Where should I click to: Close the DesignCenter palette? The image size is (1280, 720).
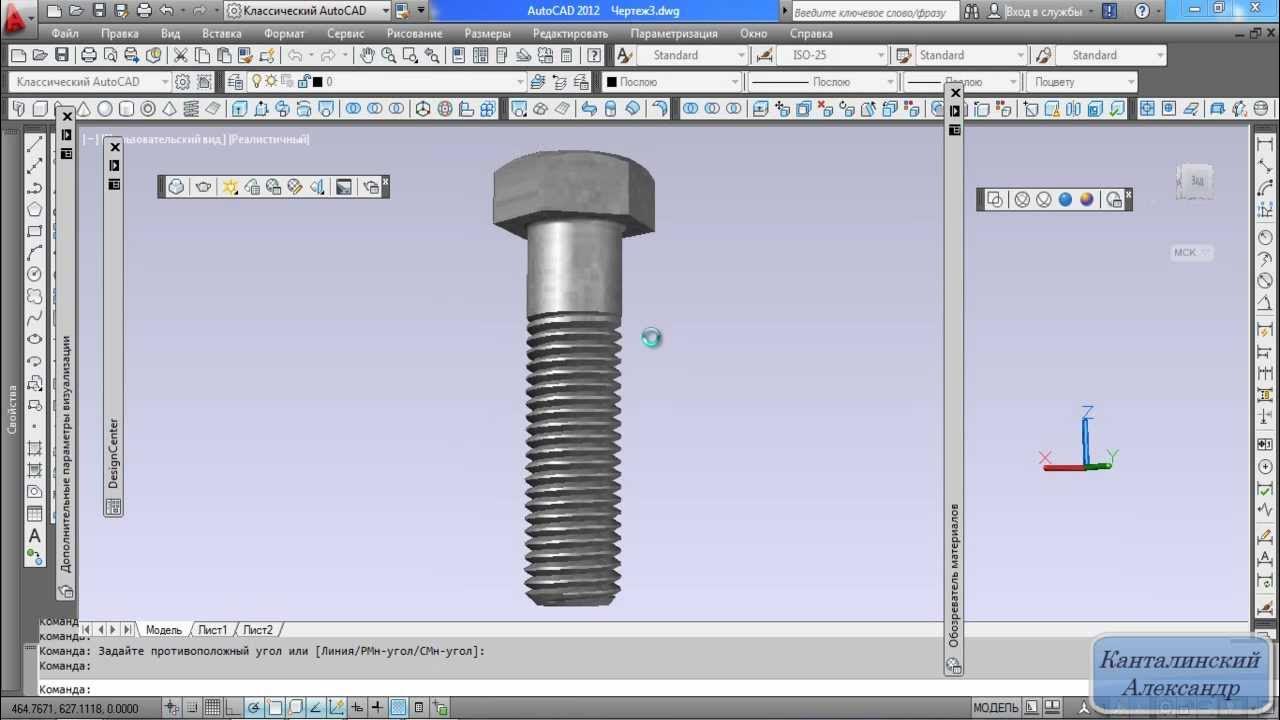point(114,147)
